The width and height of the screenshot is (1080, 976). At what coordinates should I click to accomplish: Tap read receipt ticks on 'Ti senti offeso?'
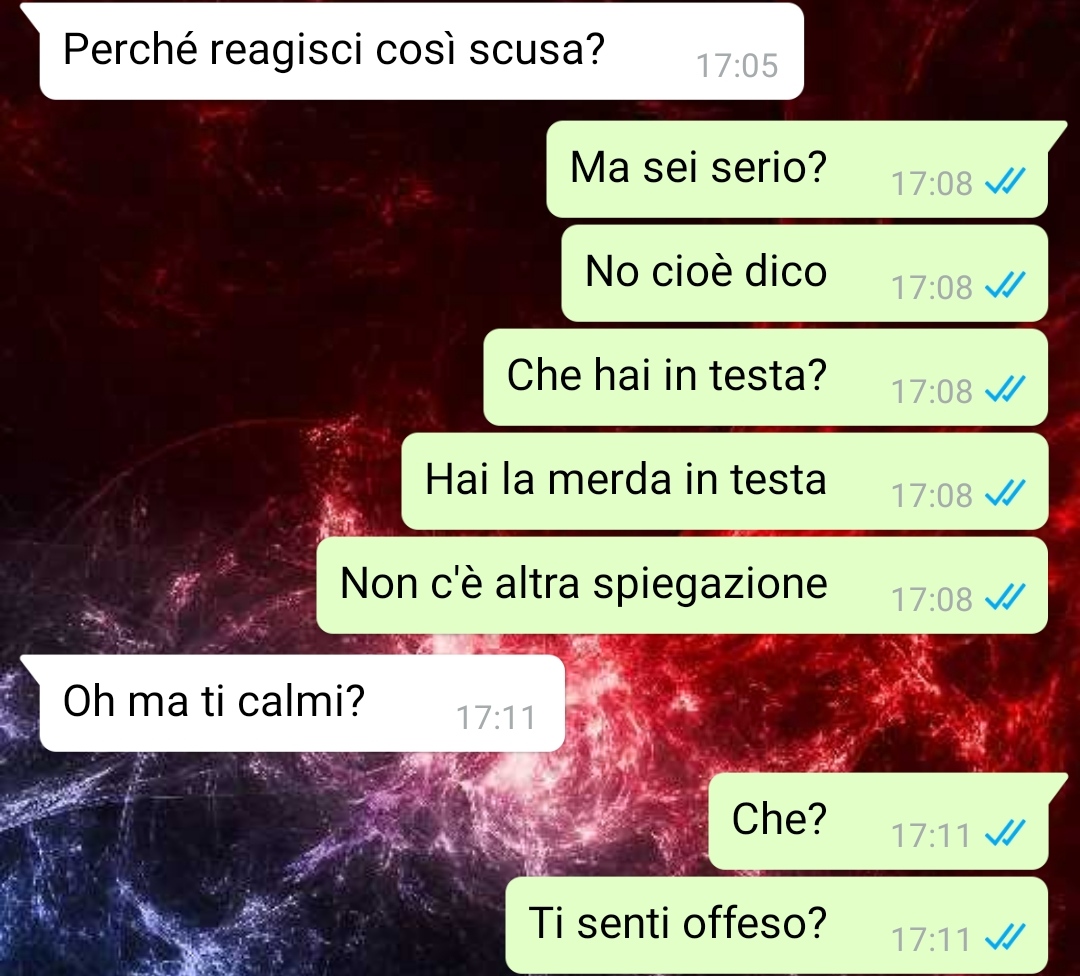point(1006,937)
